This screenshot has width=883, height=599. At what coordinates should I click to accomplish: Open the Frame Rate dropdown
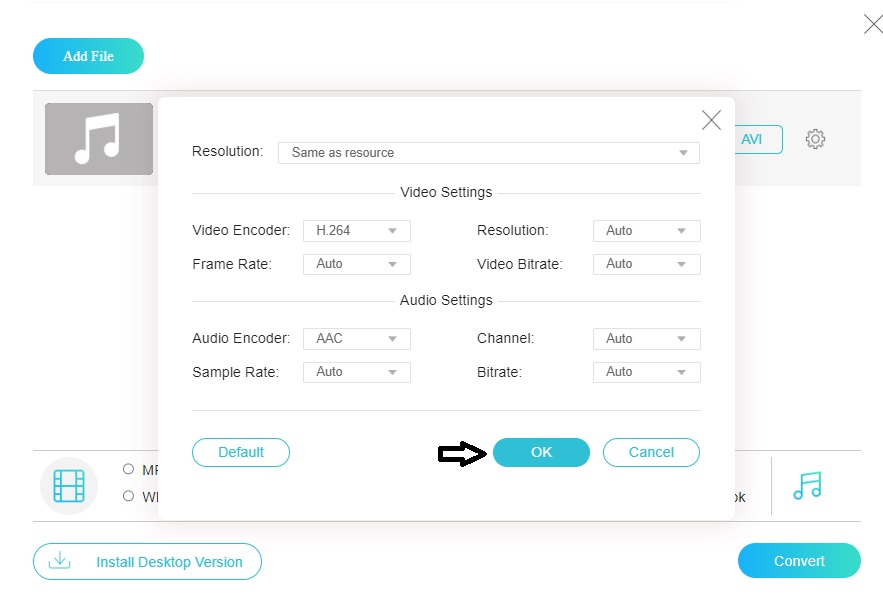[356, 264]
